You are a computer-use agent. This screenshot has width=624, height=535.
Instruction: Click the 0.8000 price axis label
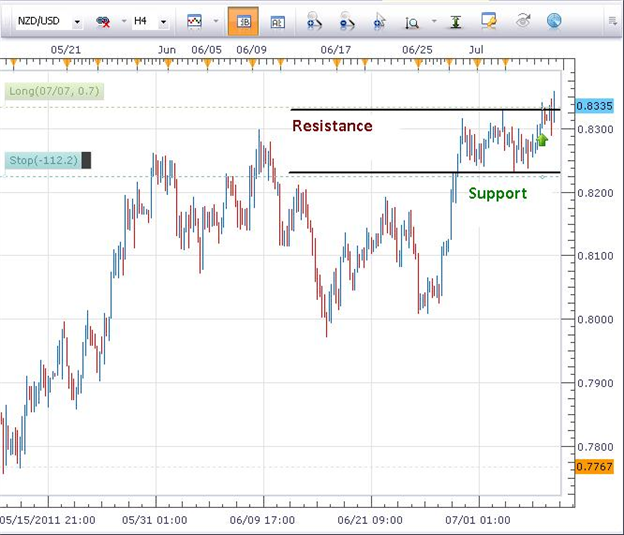tap(595, 320)
